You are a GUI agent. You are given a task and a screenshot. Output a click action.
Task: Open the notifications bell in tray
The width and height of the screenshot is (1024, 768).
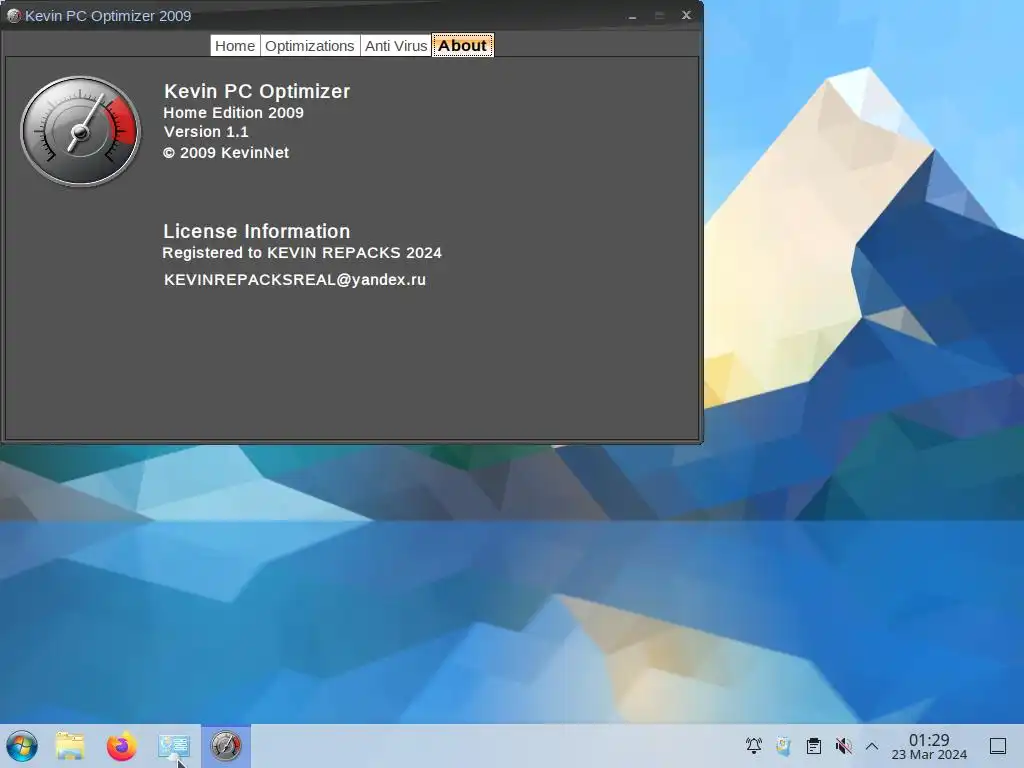[754, 746]
